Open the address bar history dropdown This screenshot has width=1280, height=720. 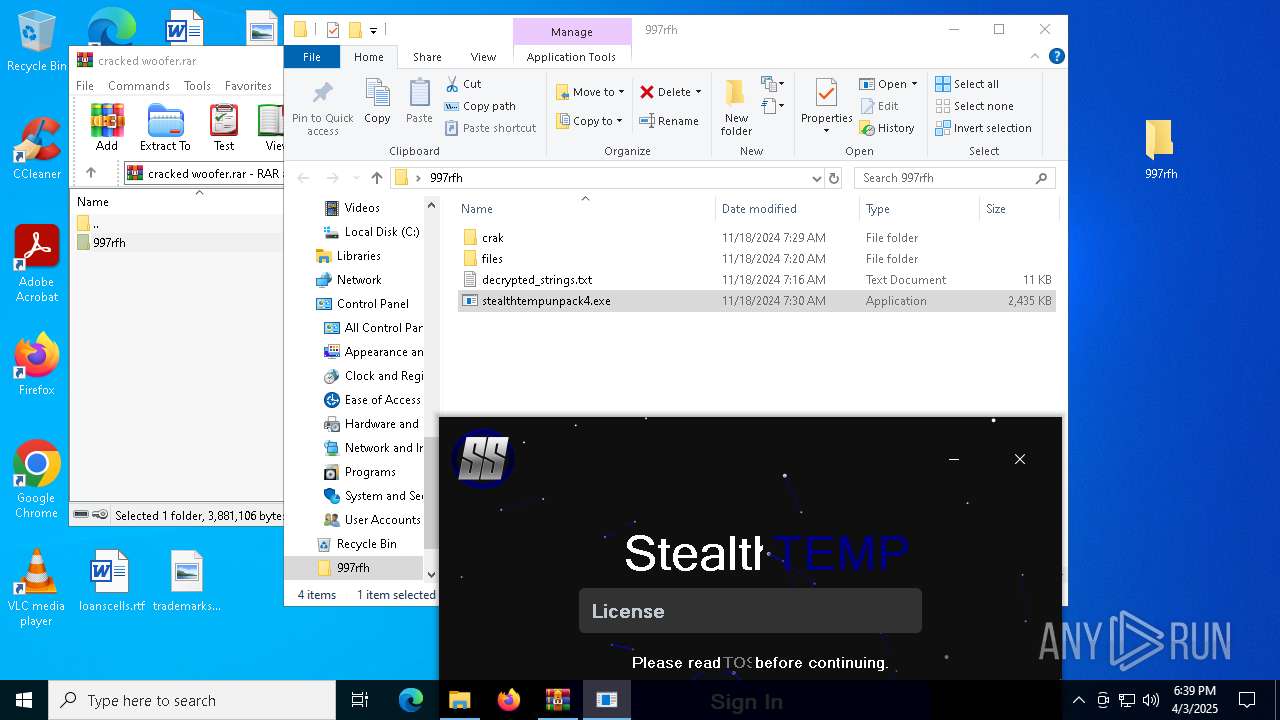point(817,178)
